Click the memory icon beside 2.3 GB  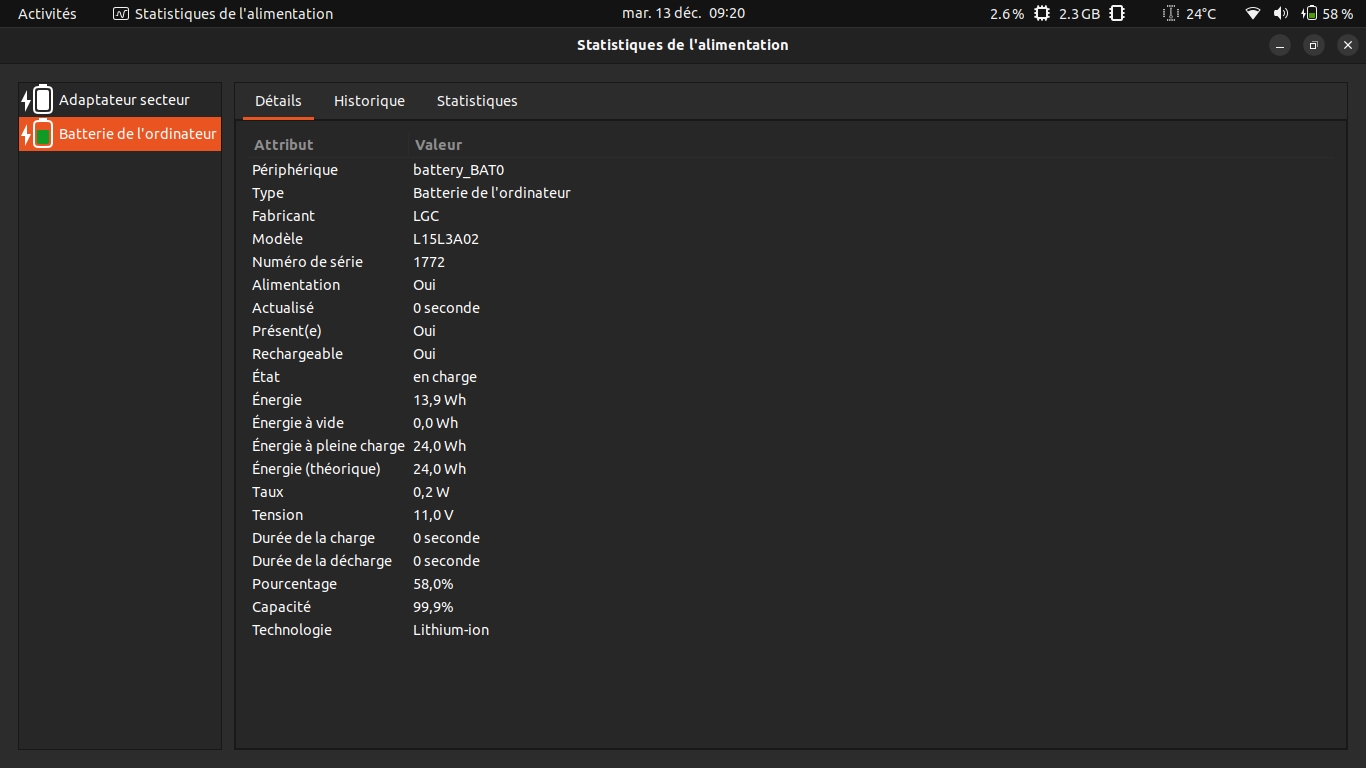tap(1117, 14)
